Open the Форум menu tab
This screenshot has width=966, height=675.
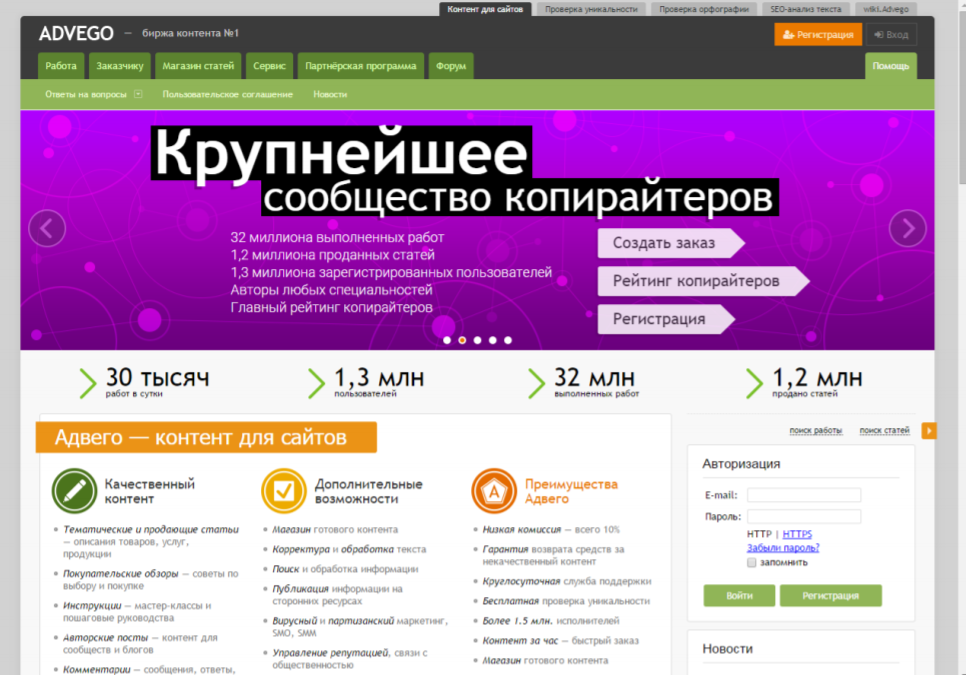tap(451, 66)
